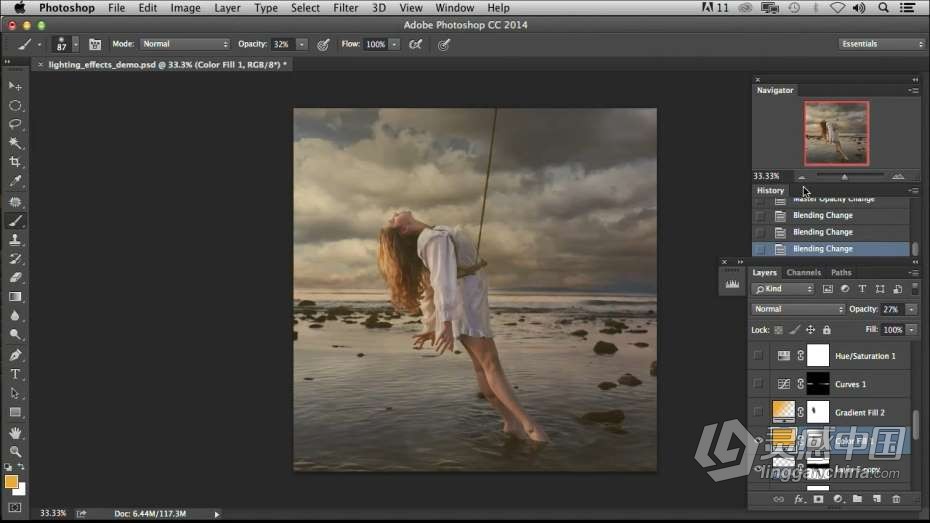
Task: Select the Healing Brush tool
Action: [x=15, y=202]
